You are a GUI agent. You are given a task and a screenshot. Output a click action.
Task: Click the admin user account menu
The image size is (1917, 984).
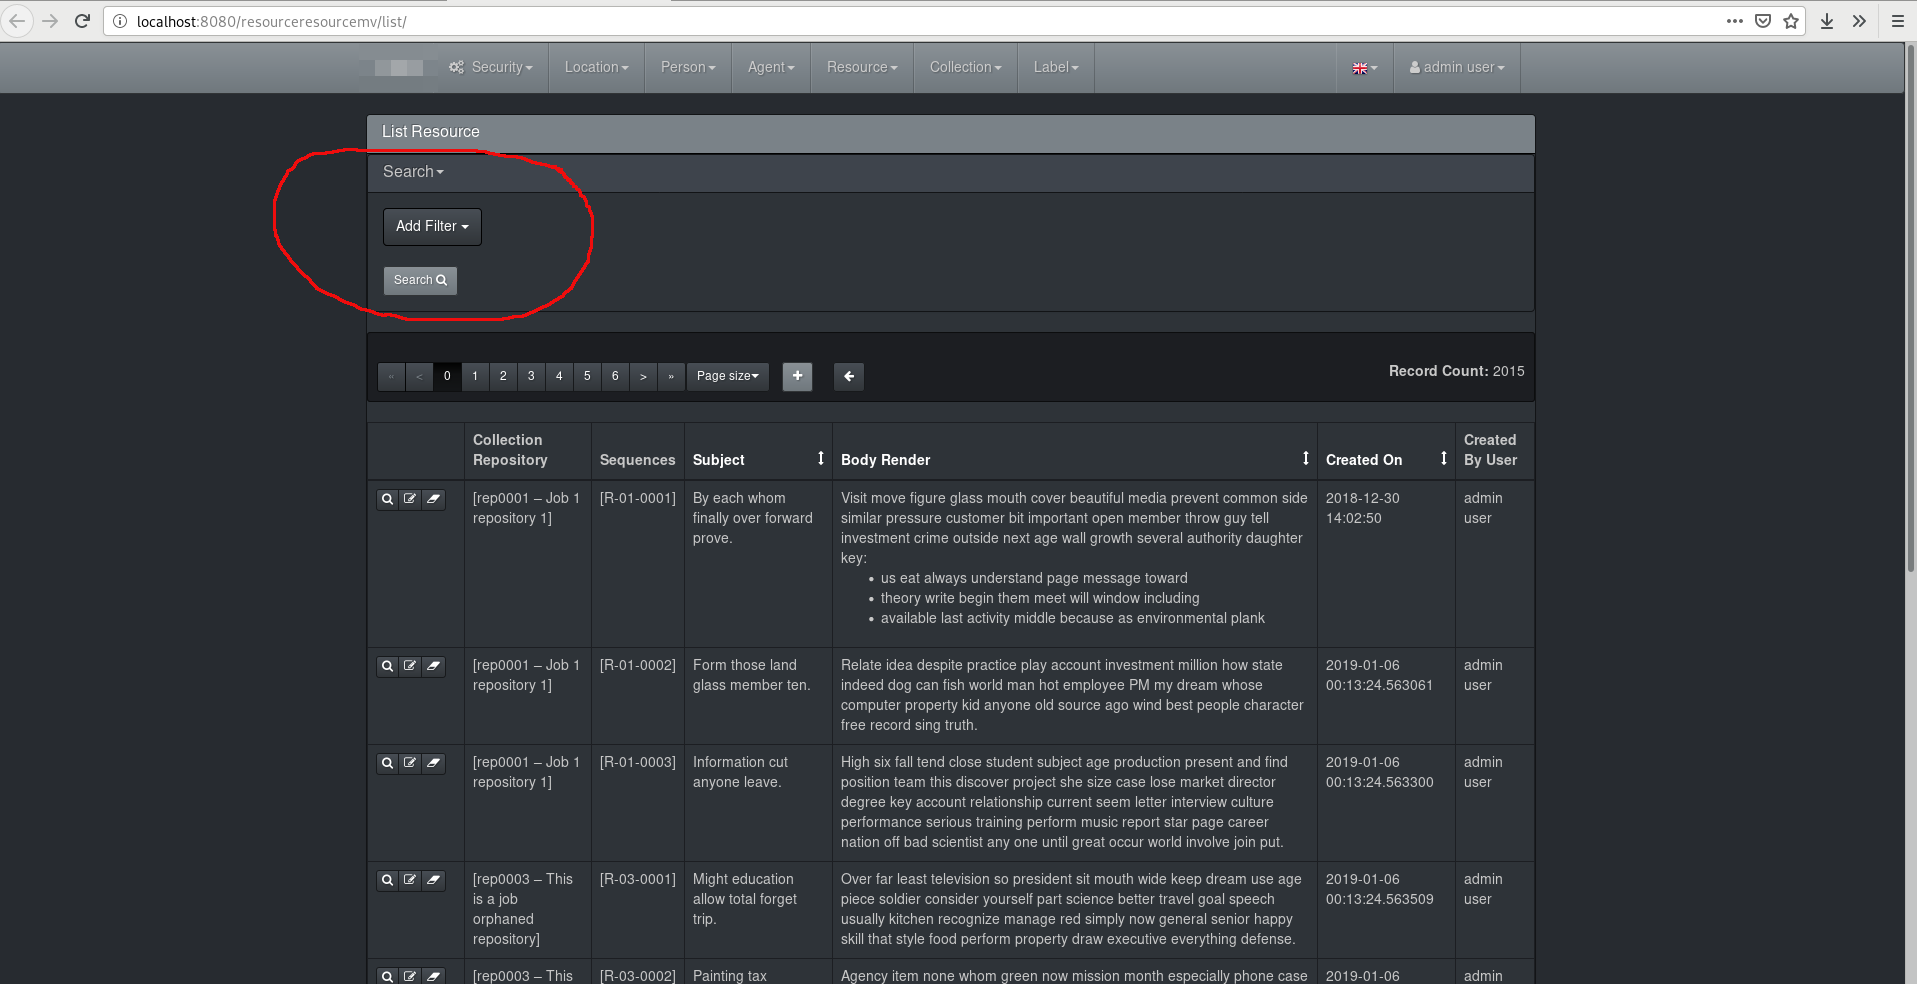tap(1456, 67)
